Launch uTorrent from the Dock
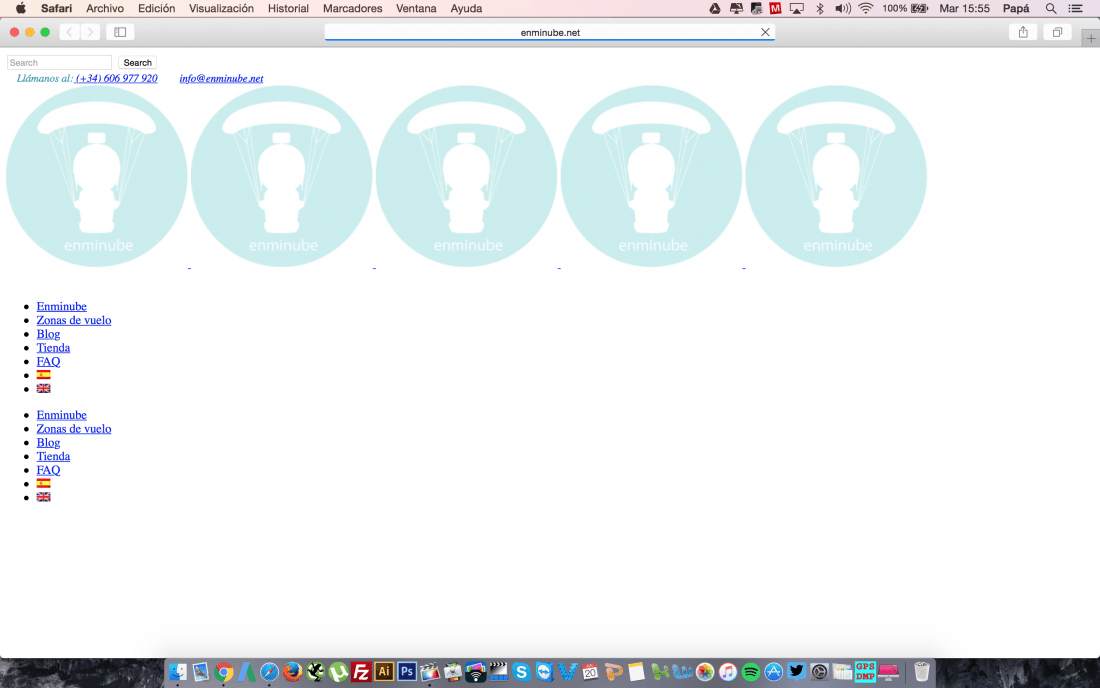This screenshot has height=688, width=1100. 338,672
